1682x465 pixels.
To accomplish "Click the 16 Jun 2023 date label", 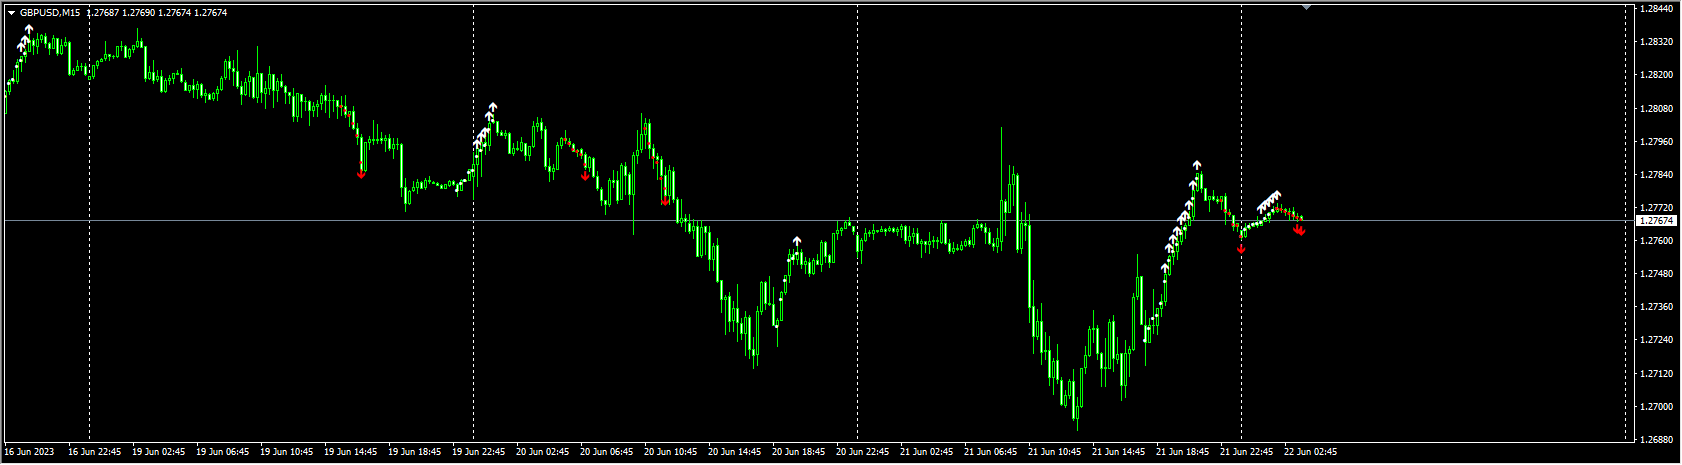I will point(30,452).
